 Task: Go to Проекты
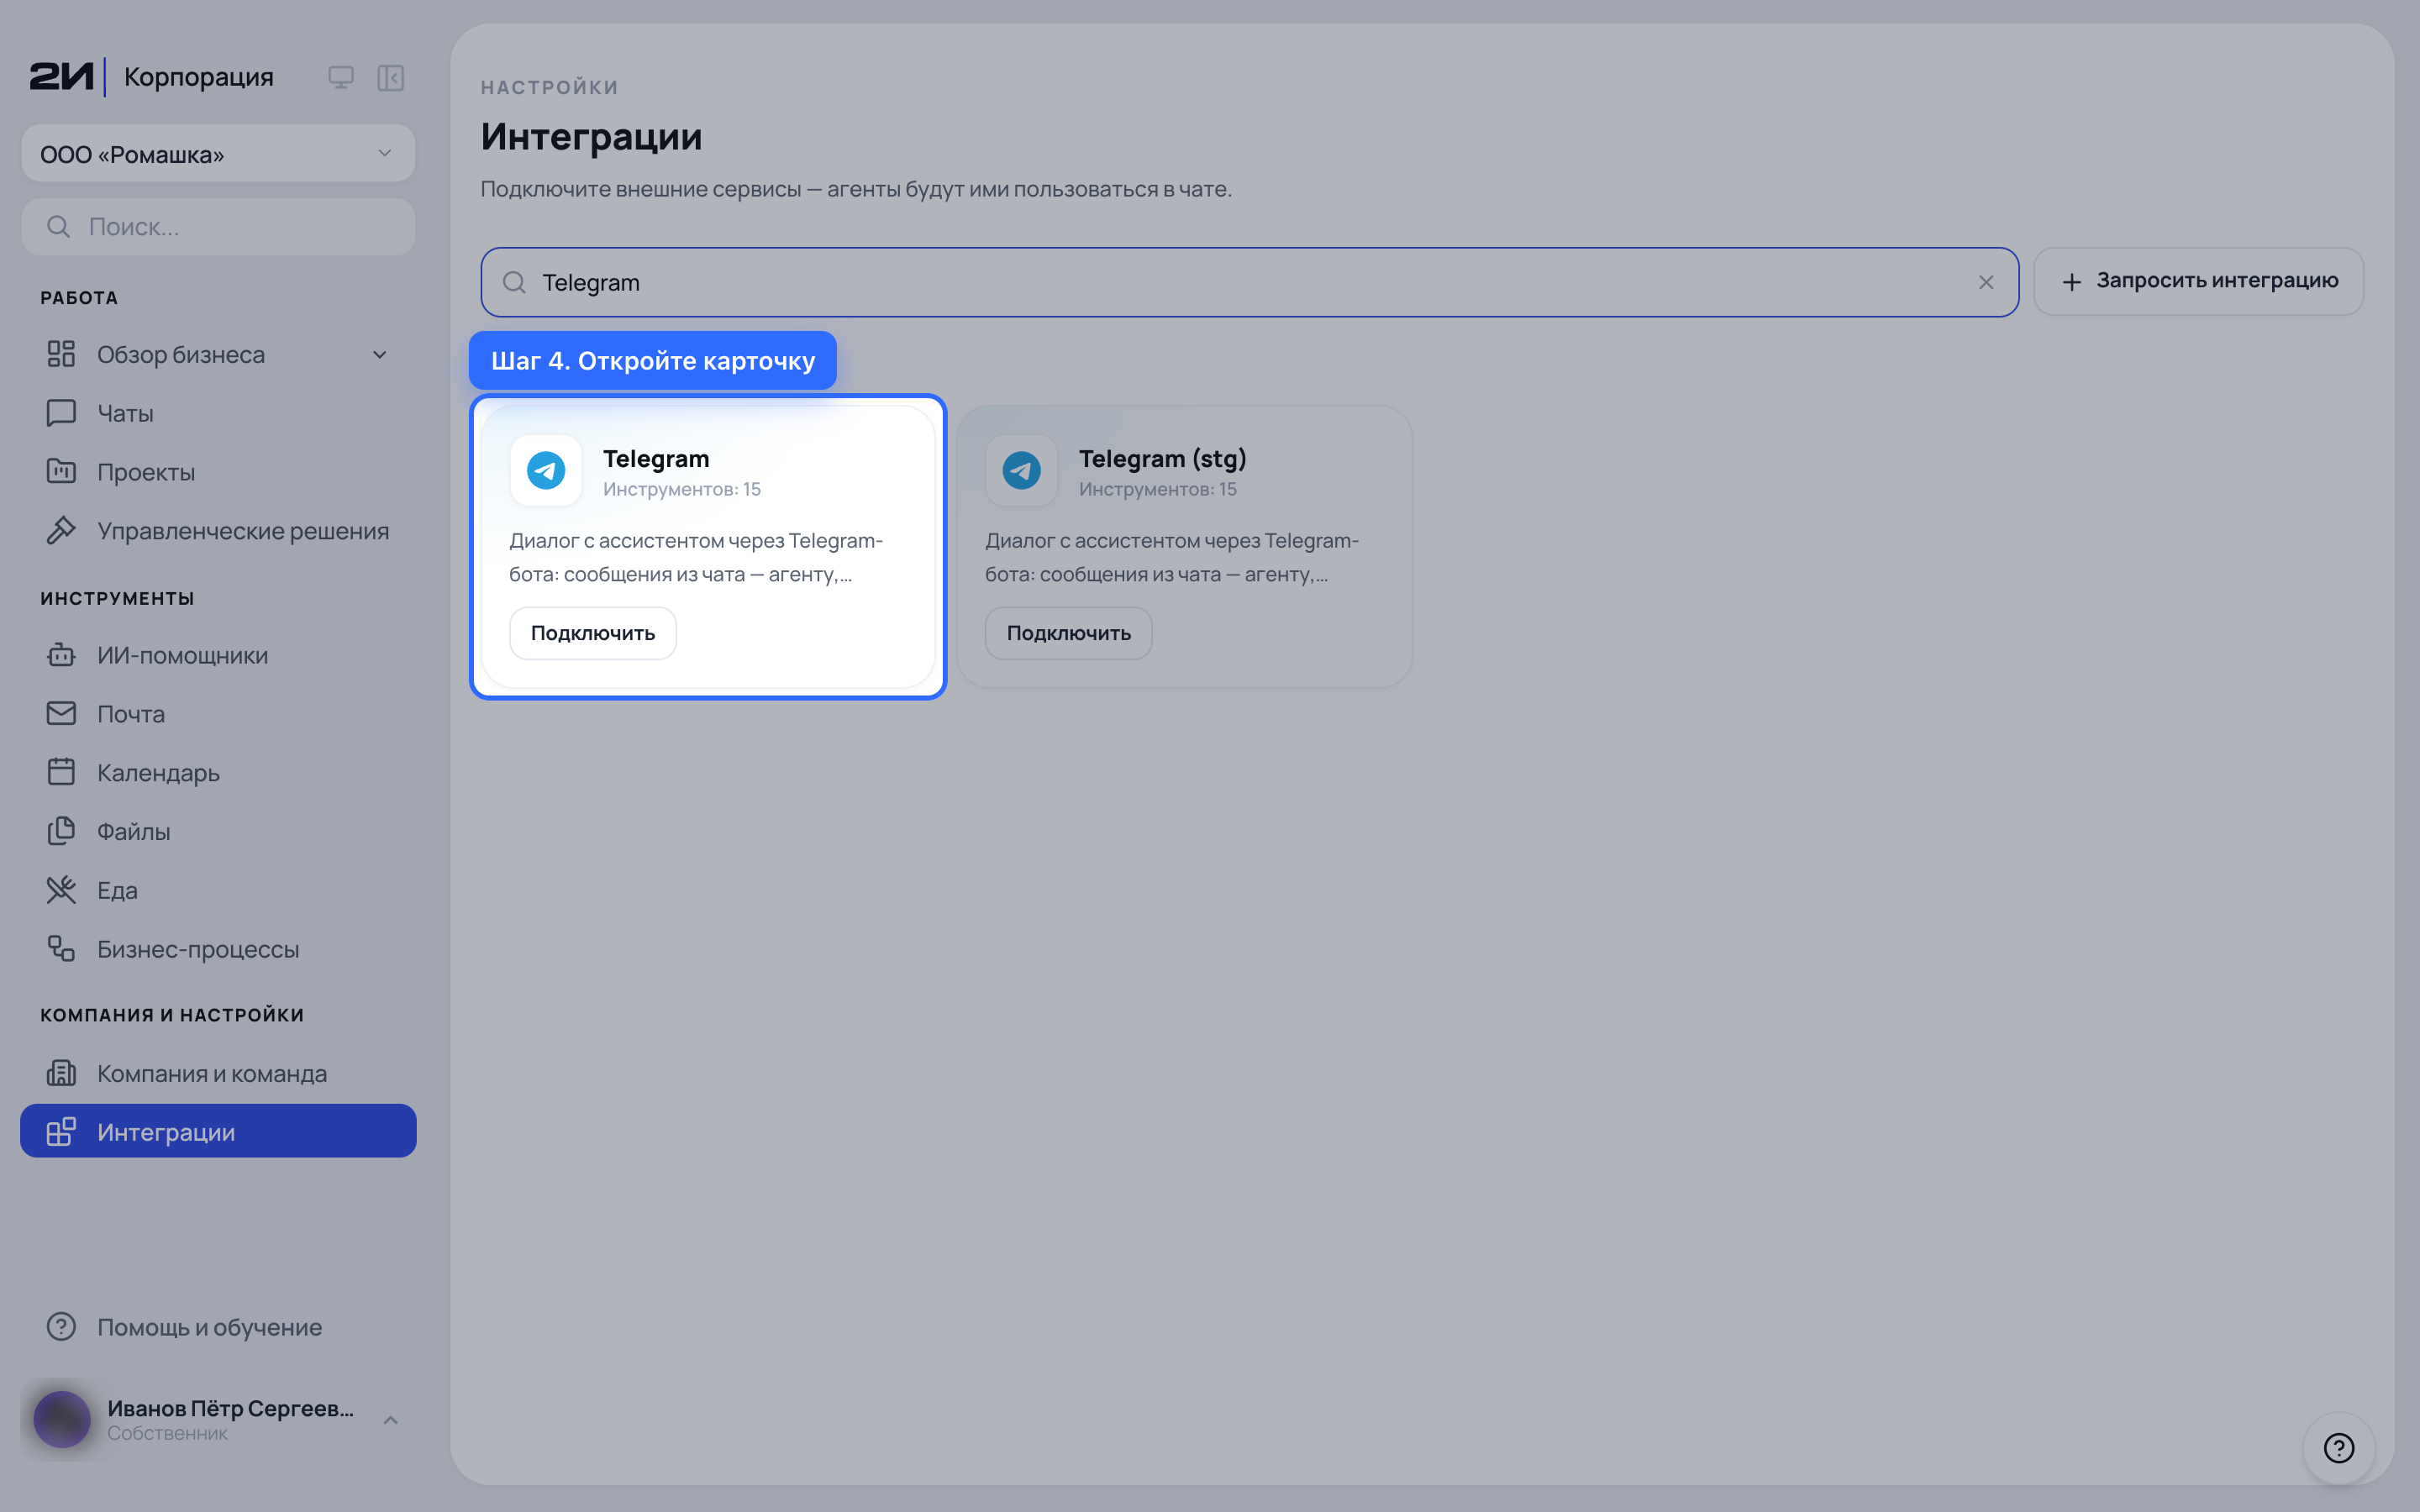218,472
